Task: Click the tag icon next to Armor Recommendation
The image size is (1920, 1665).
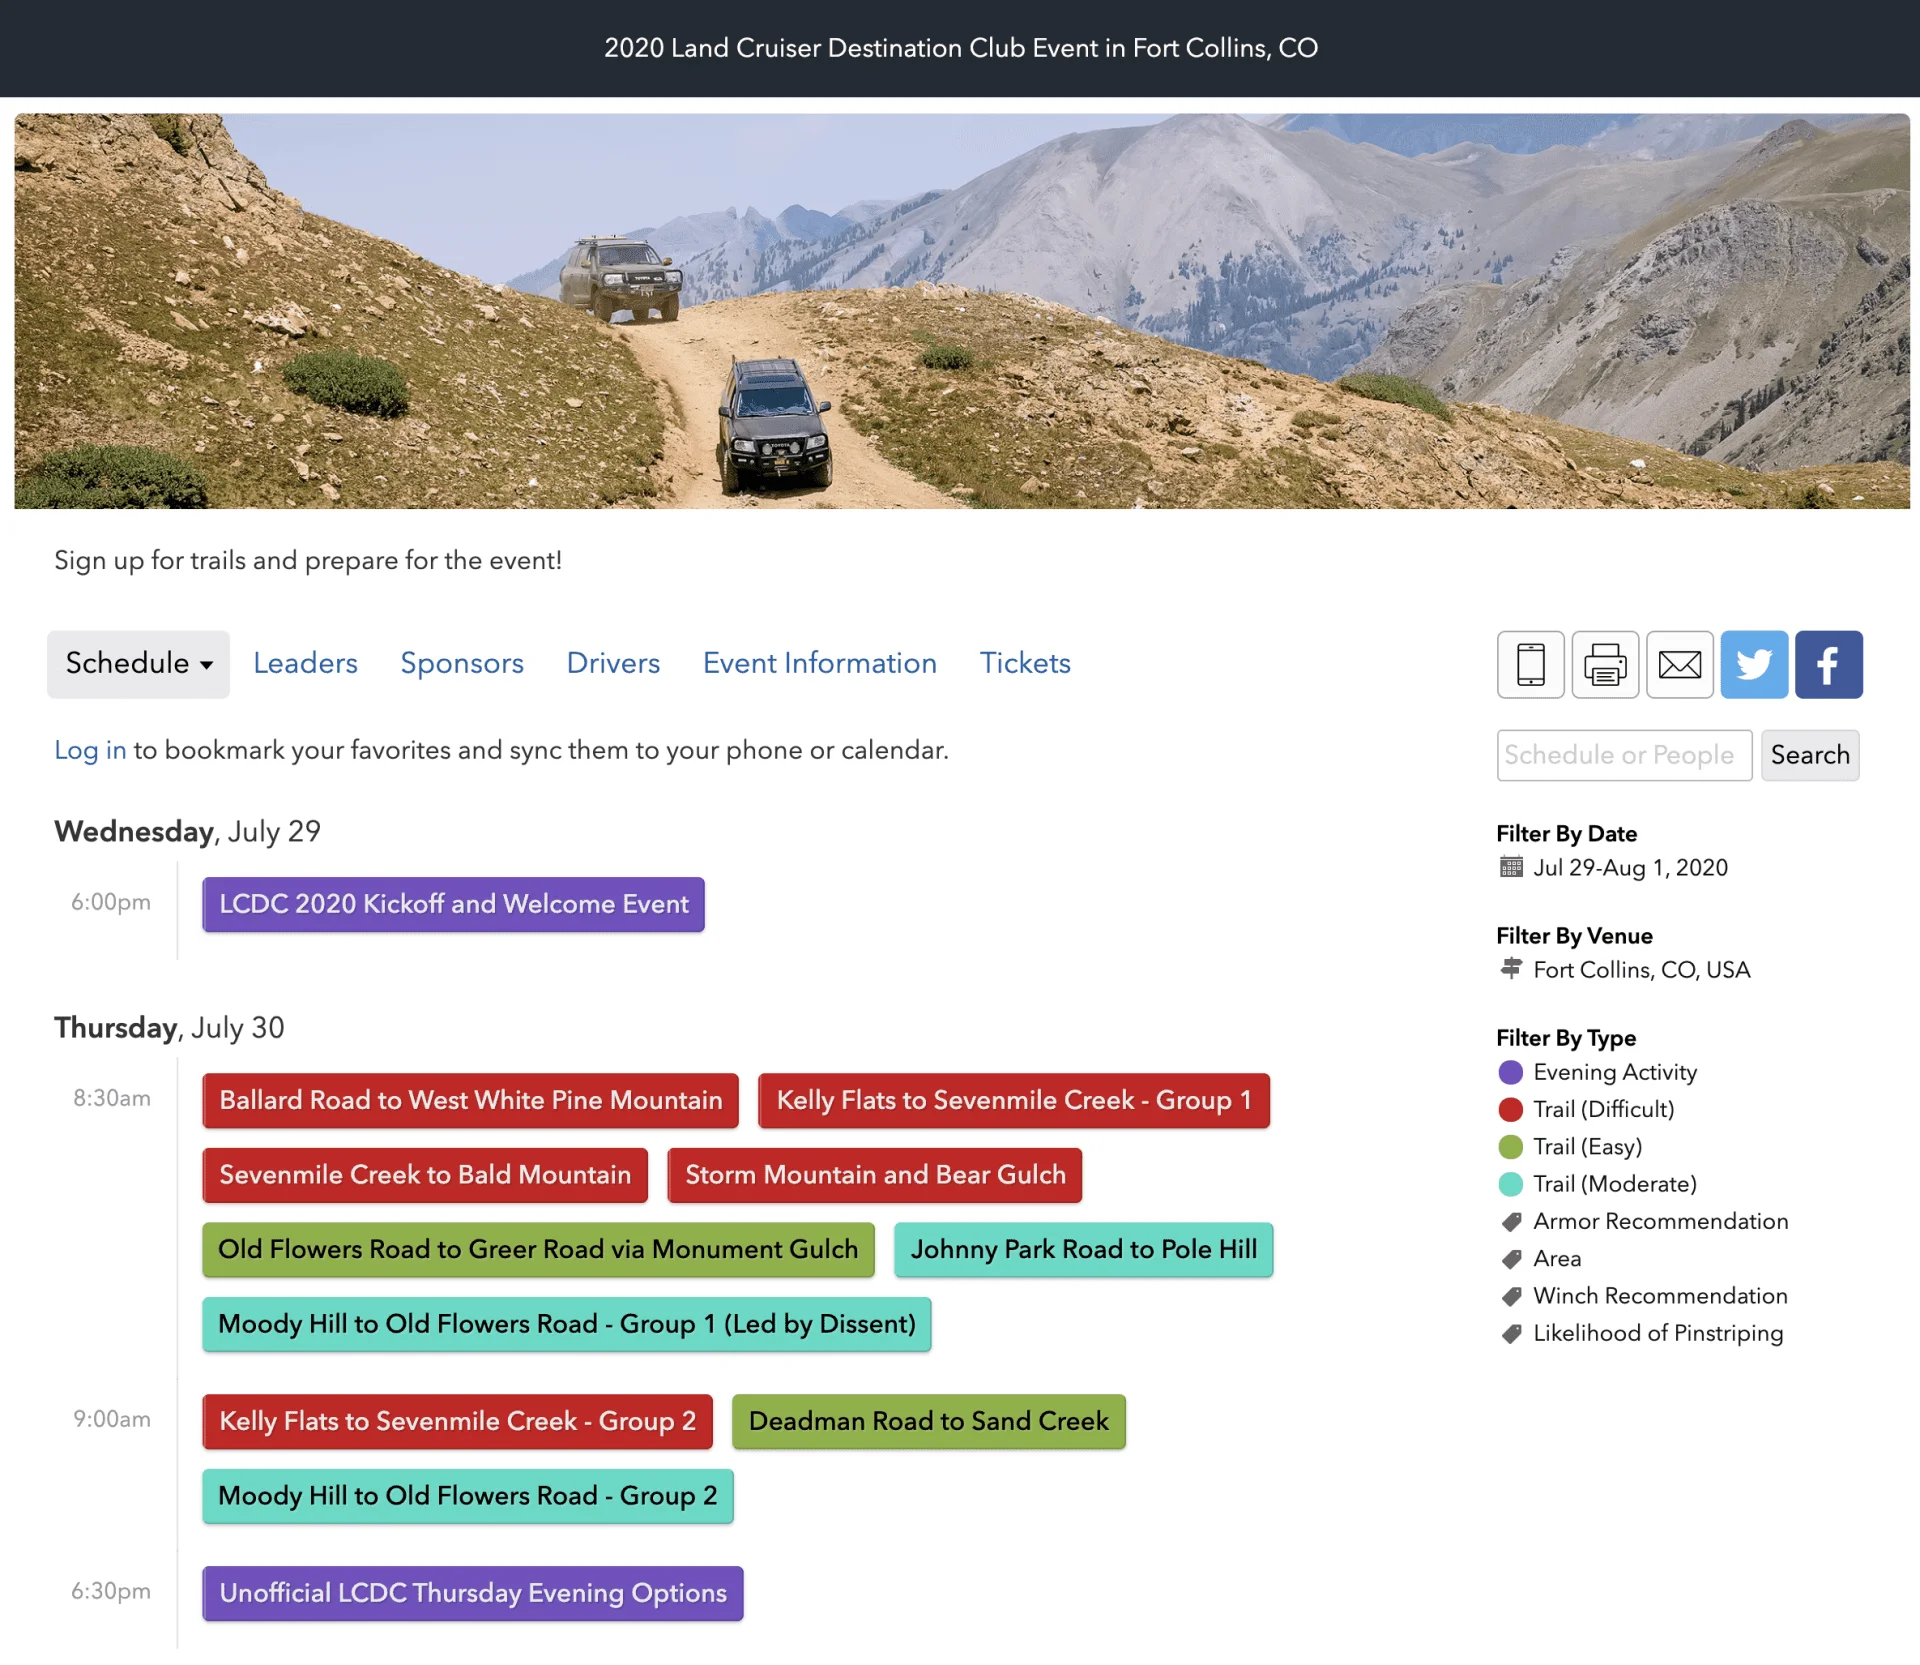Action: (x=1511, y=1222)
